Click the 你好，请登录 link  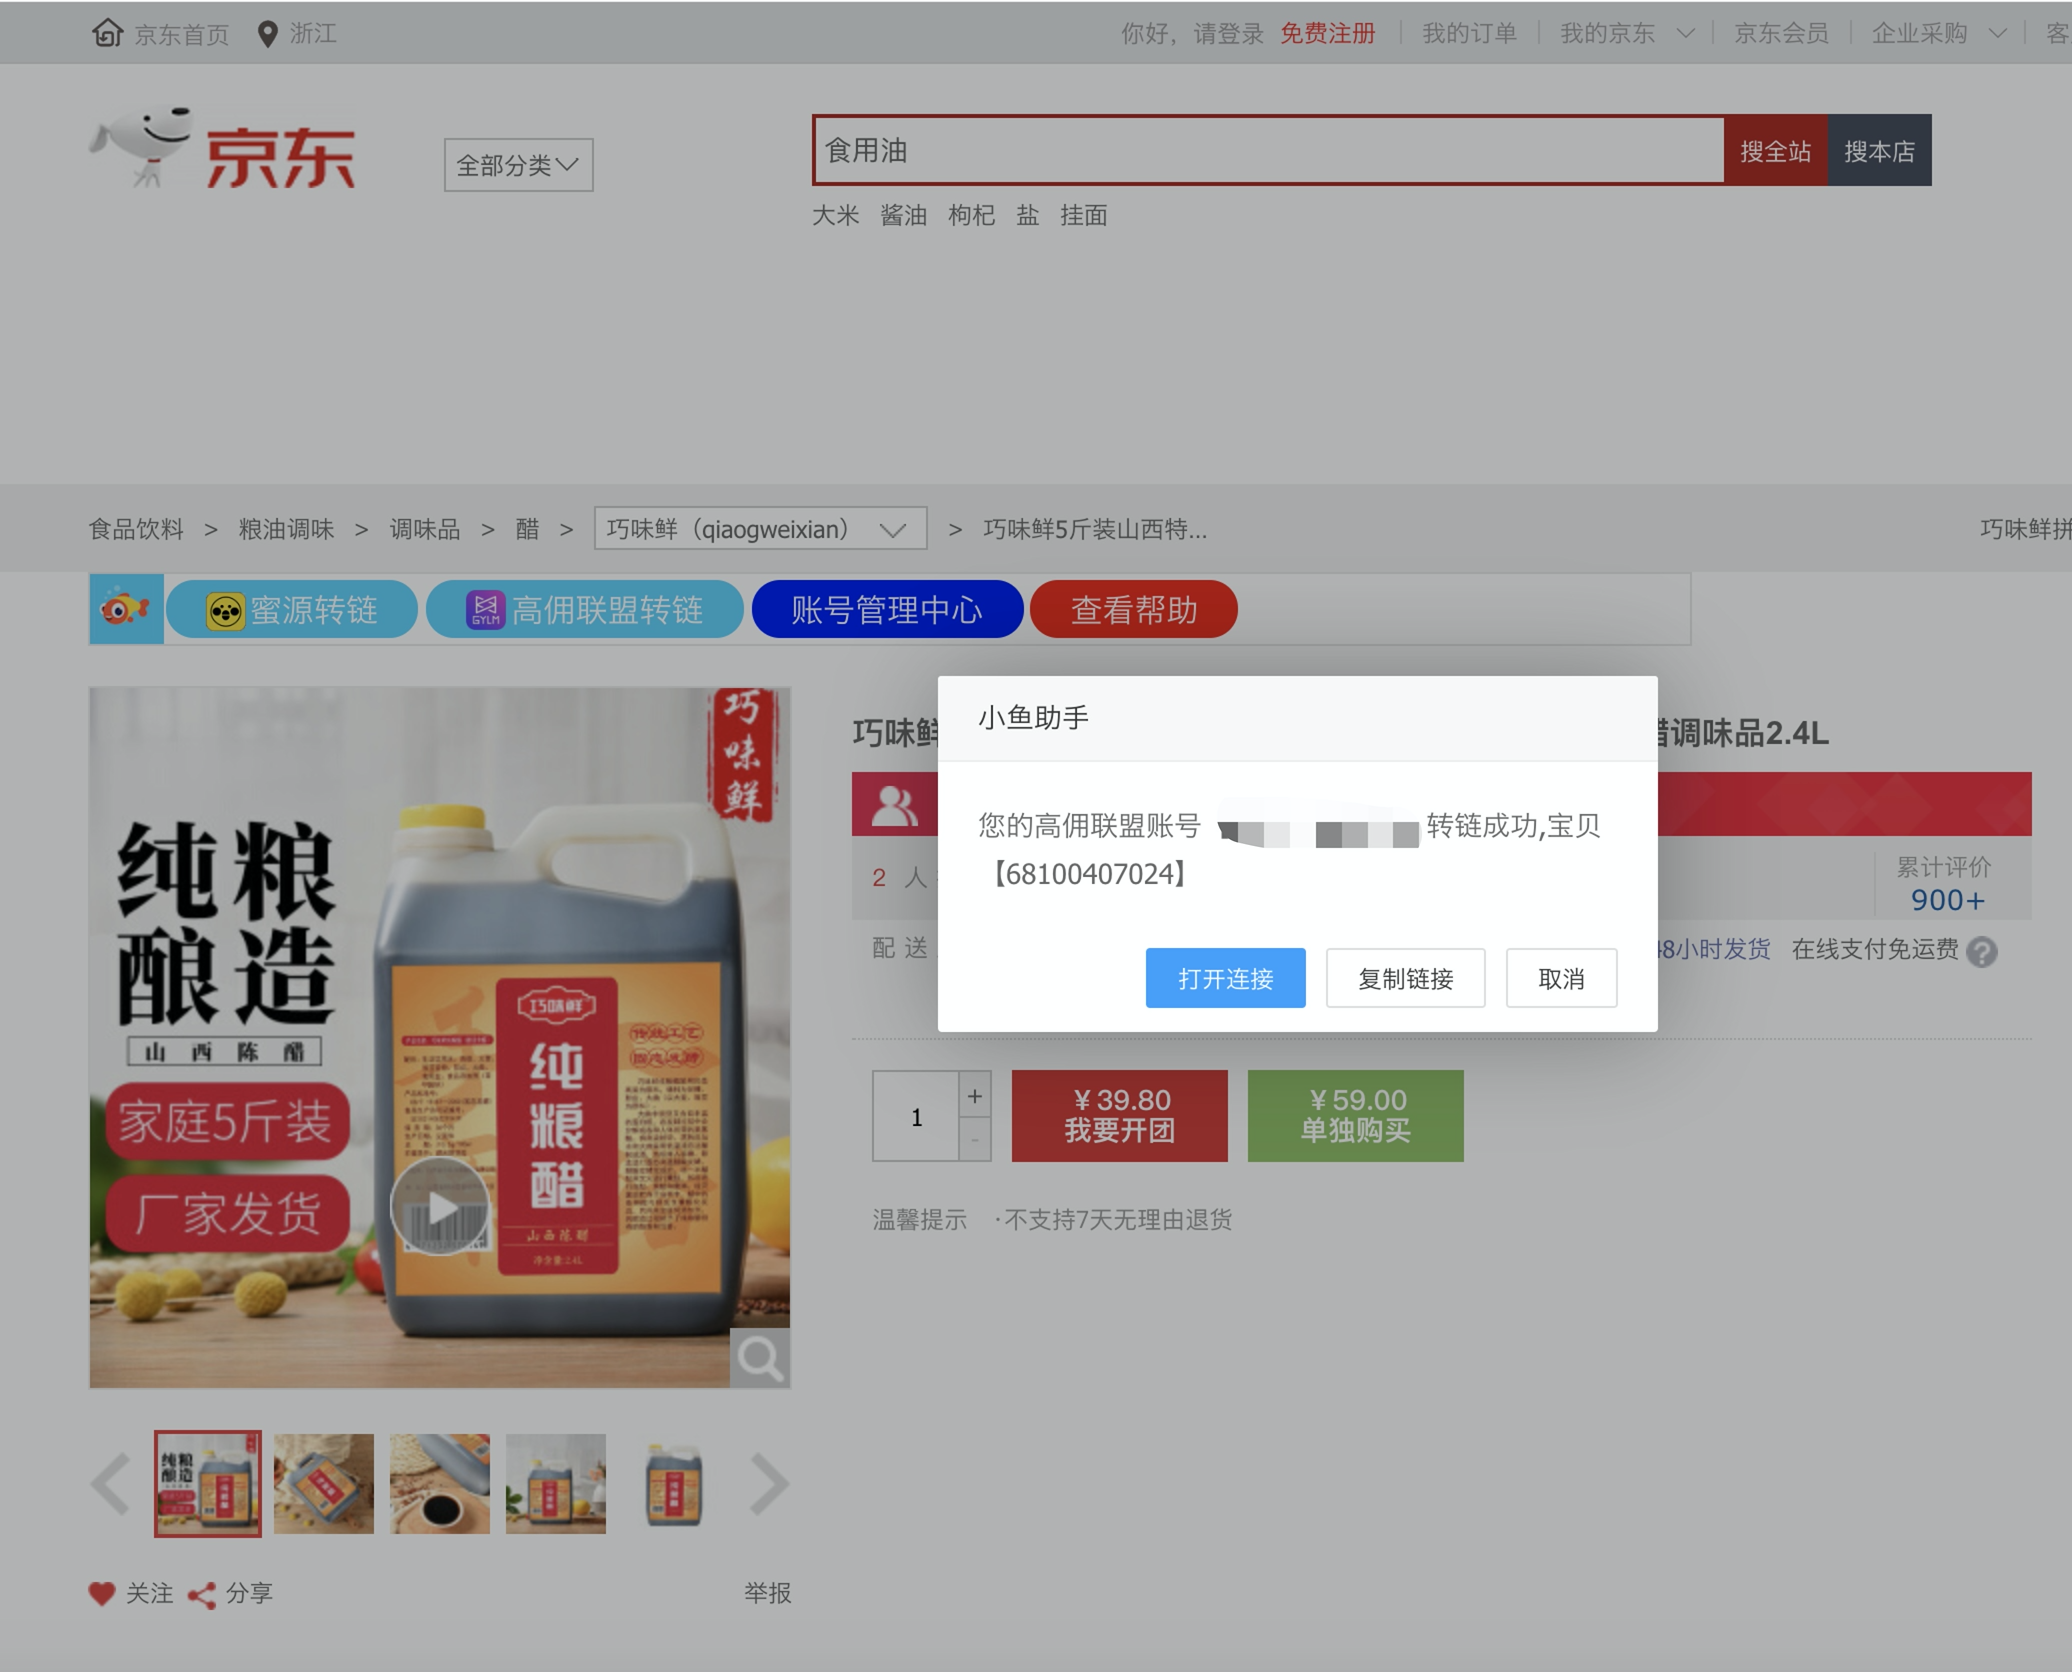click(x=1192, y=33)
